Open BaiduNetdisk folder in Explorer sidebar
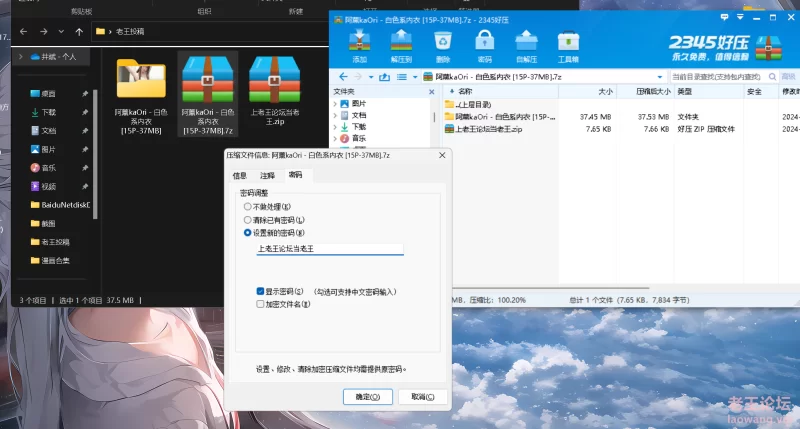 tap(60, 205)
